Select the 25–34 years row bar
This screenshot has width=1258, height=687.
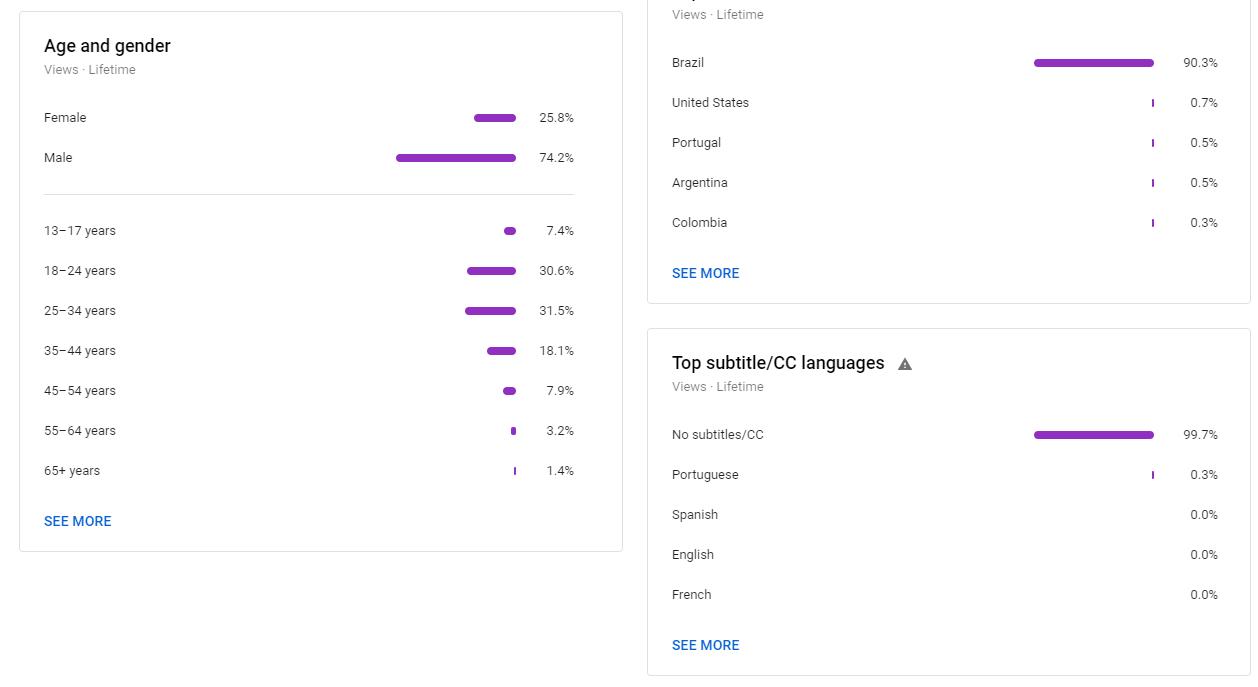(x=490, y=311)
